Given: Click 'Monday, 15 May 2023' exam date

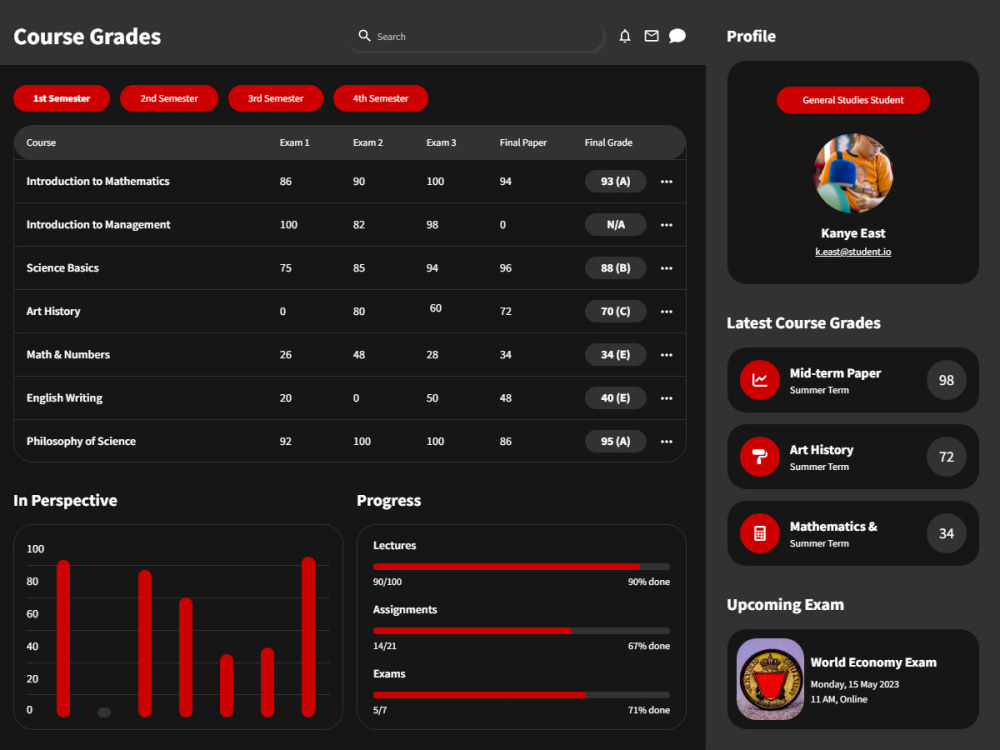Looking at the screenshot, I should 855,685.
